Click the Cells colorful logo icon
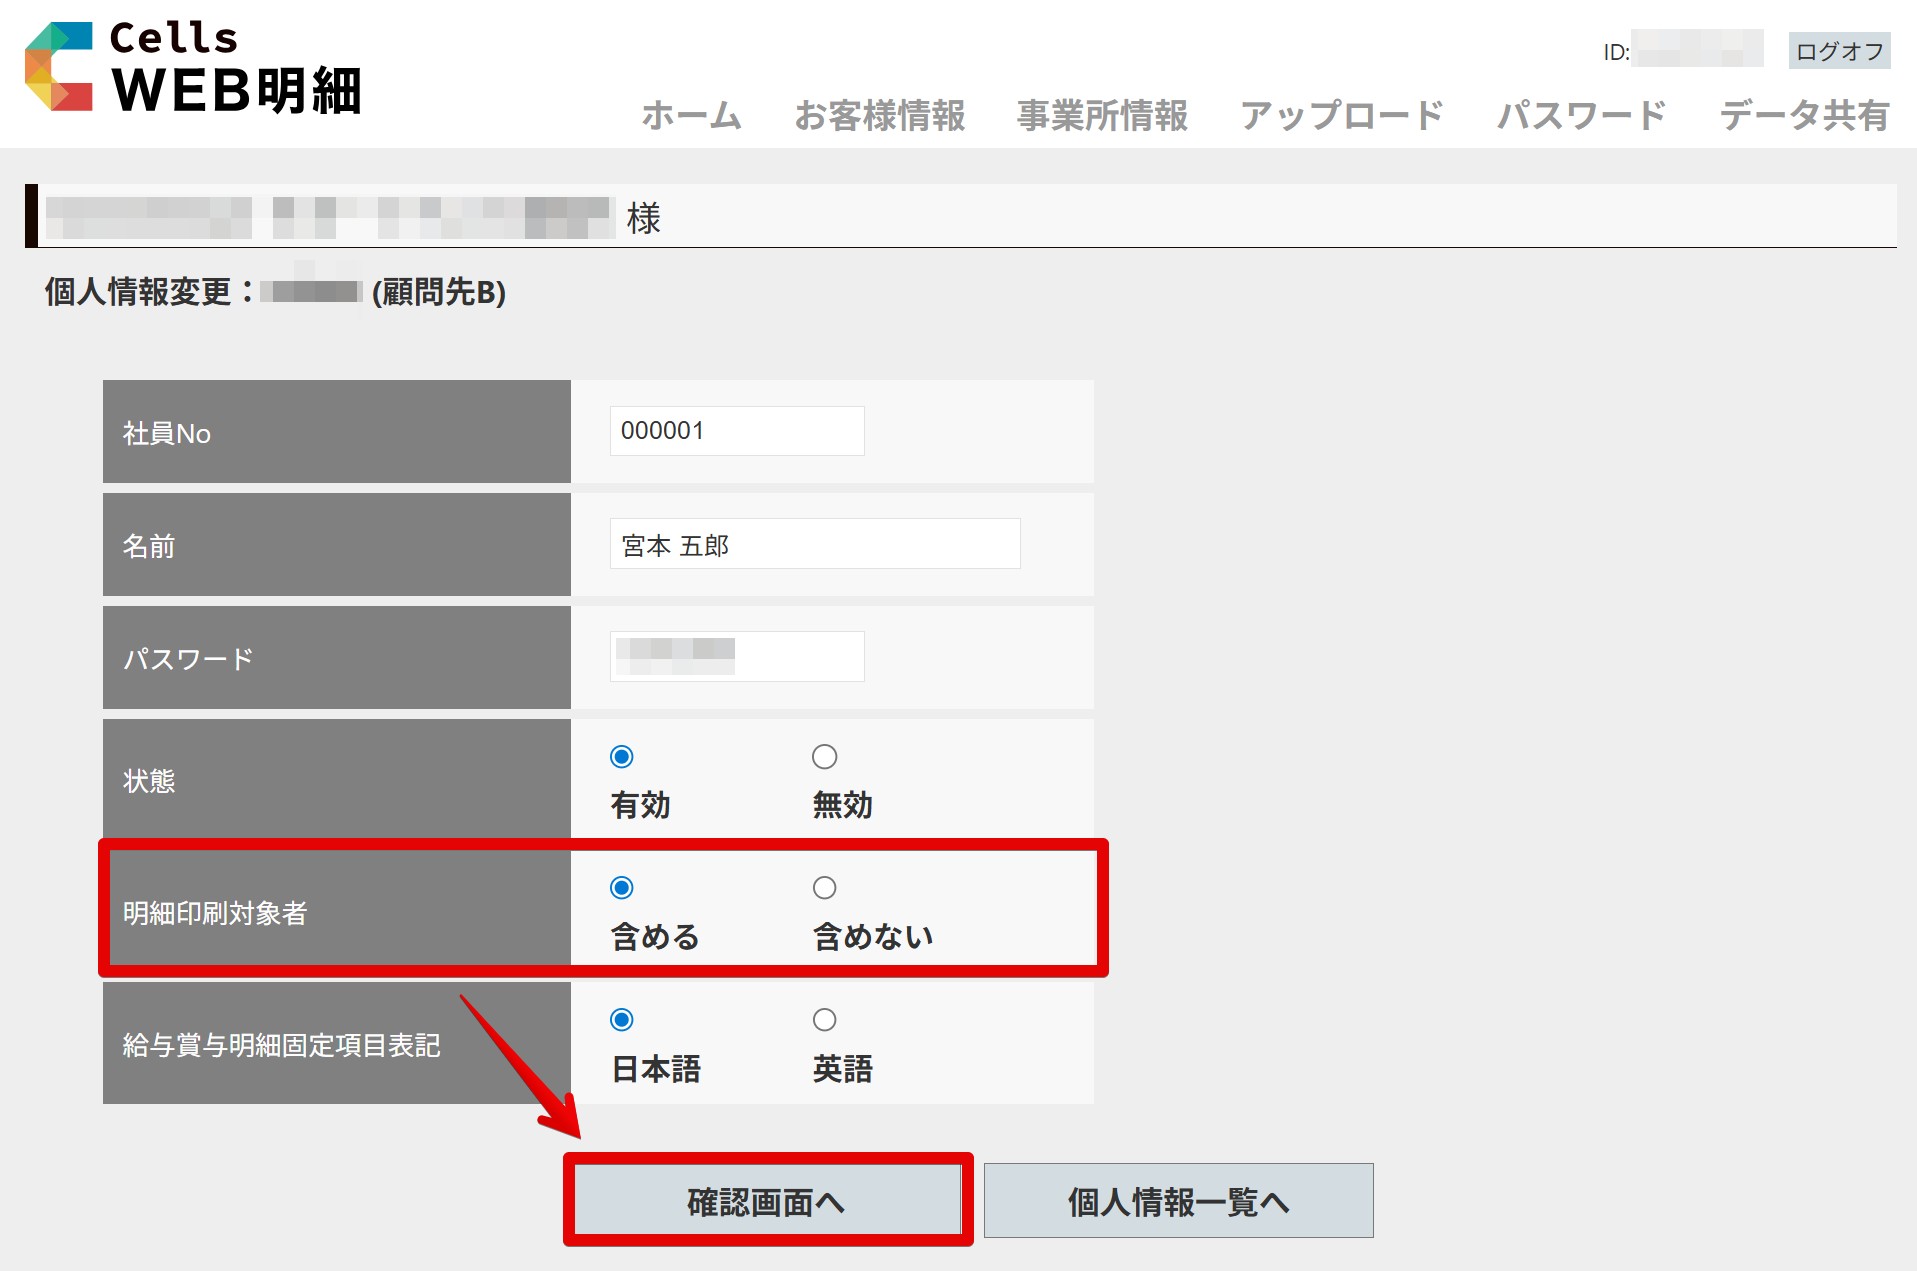 59,66
